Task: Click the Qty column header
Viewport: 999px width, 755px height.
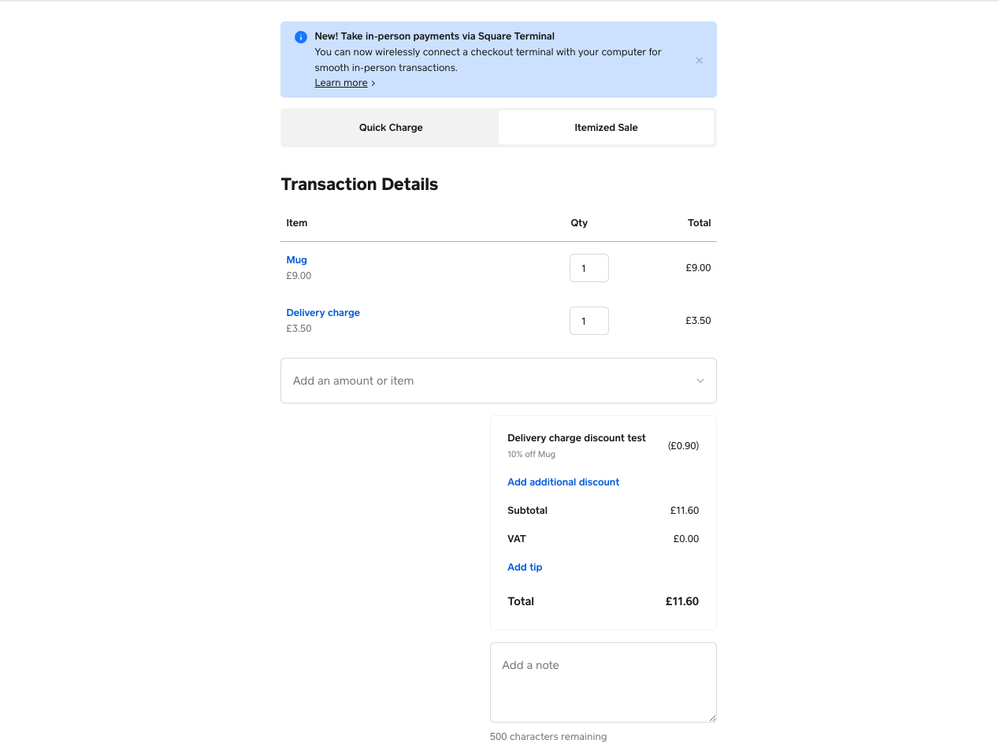Action: point(579,223)
